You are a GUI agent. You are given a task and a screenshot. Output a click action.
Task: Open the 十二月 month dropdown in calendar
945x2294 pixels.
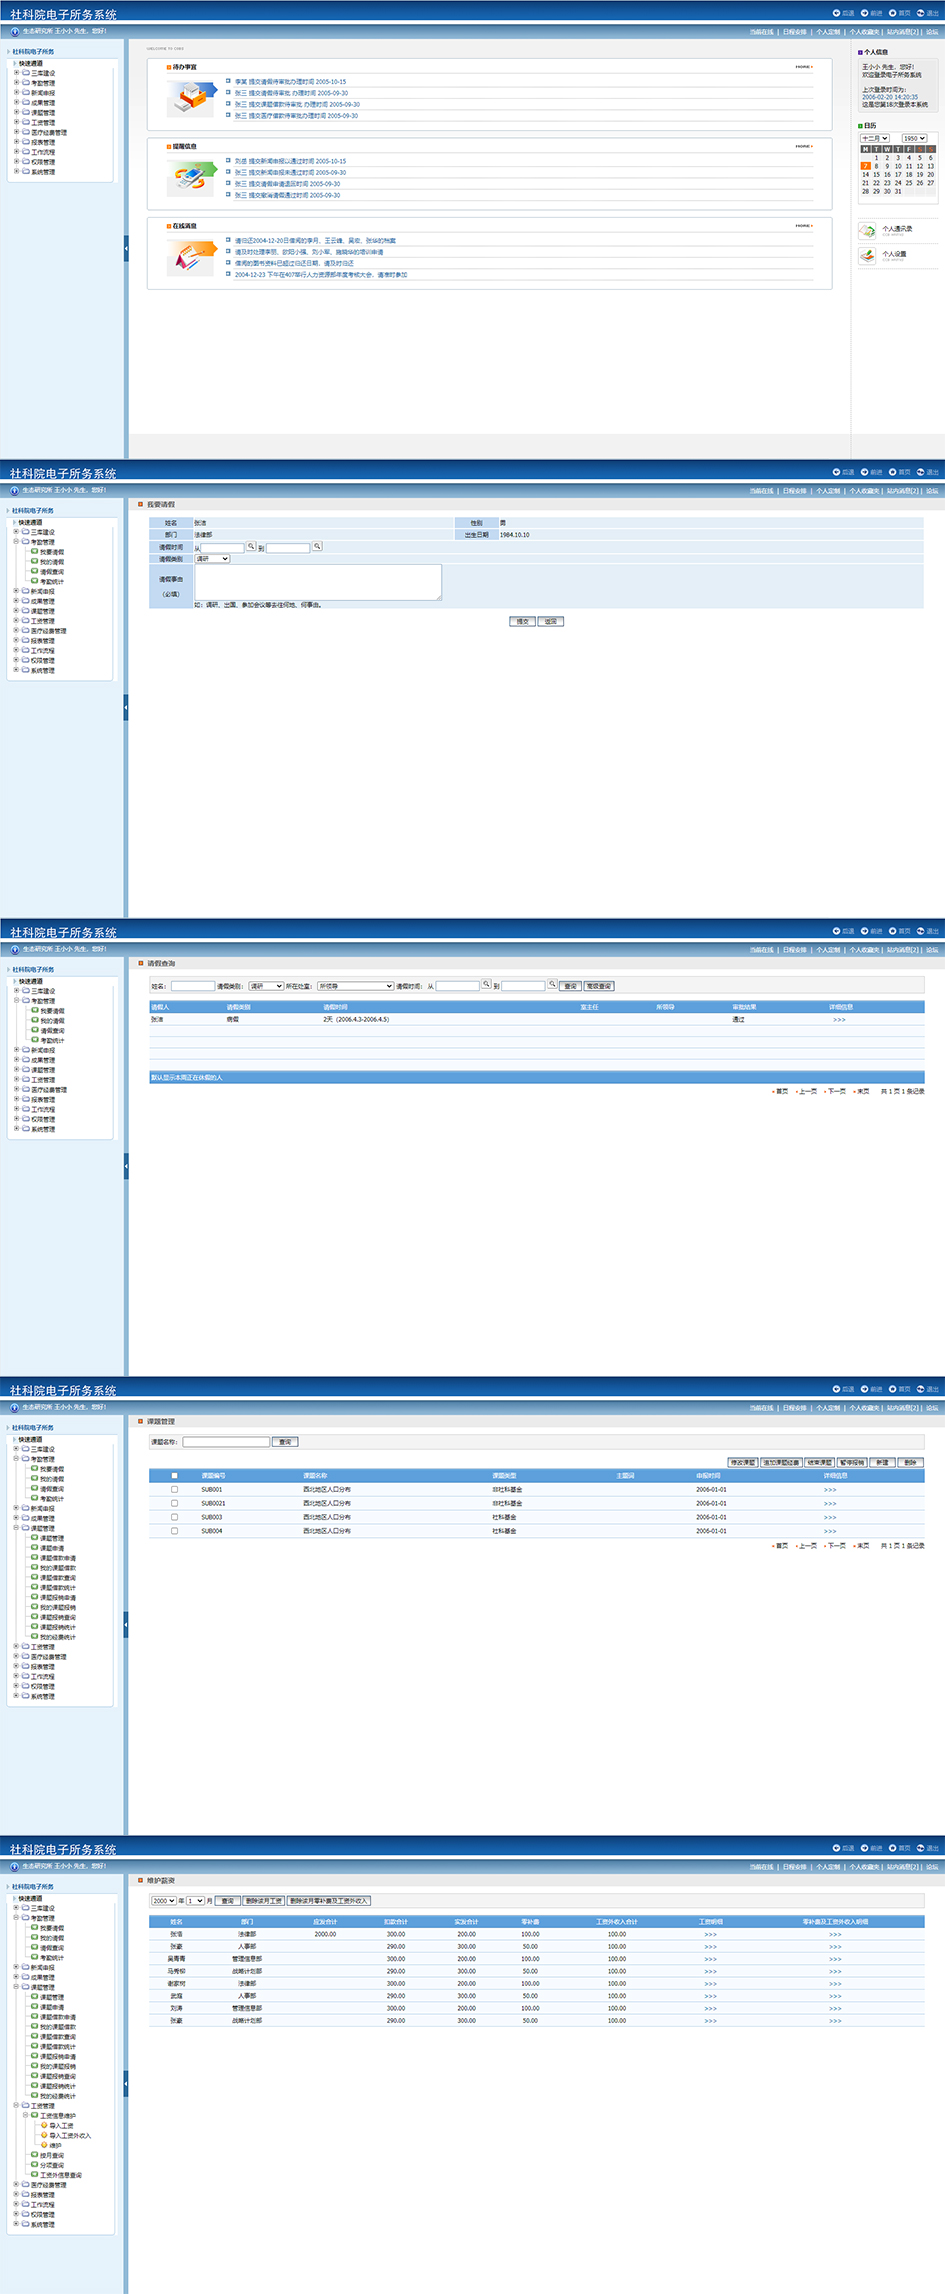tap(875, 138)
